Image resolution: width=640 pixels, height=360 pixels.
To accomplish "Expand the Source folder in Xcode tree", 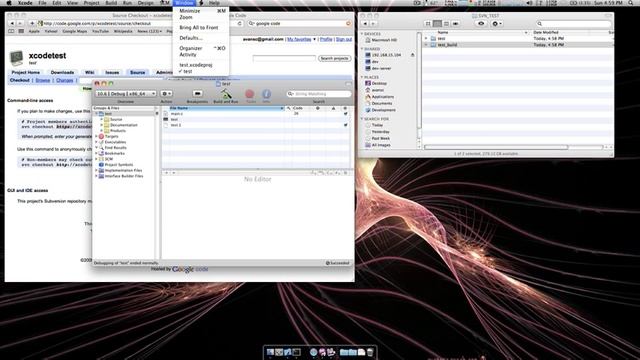I will click(102, 120).
